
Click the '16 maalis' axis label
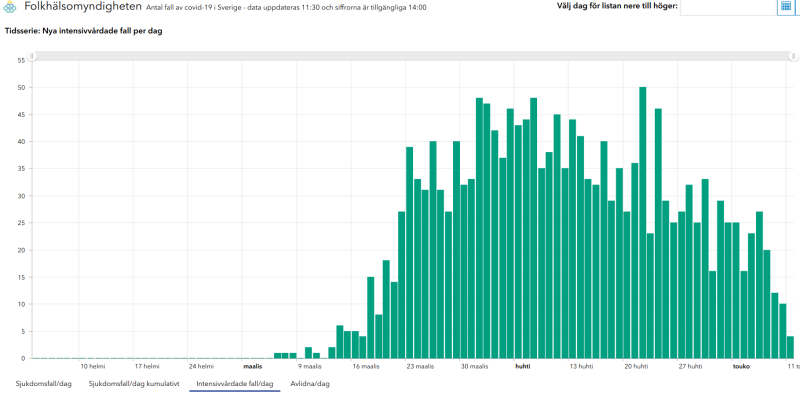pos(366,366)
